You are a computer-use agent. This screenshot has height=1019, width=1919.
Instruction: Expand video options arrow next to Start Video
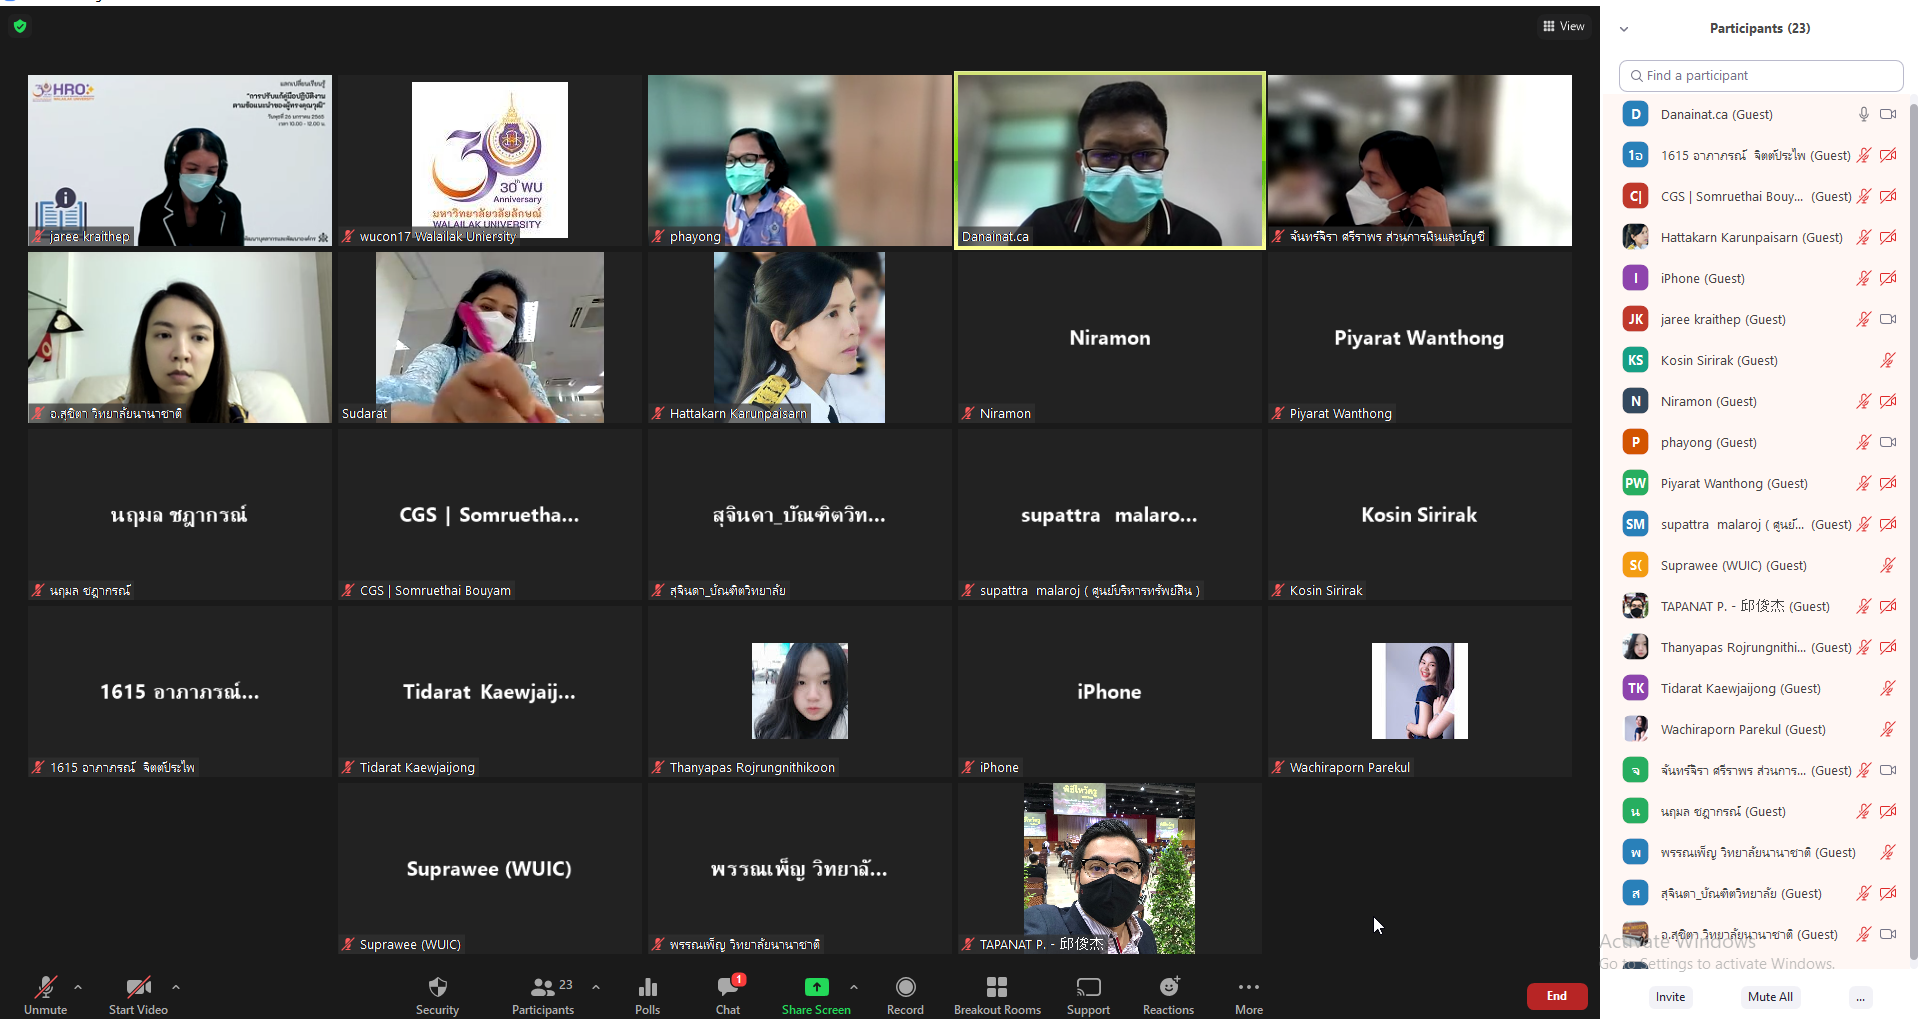(x=176, y=987)
